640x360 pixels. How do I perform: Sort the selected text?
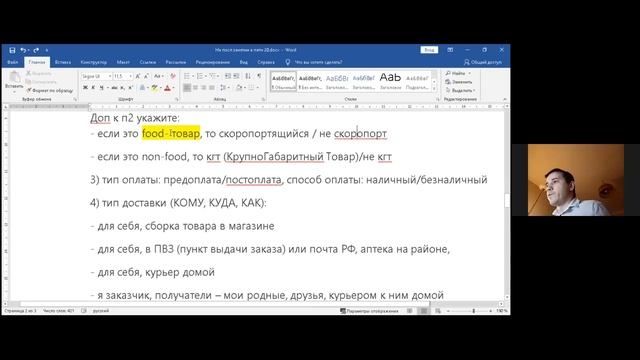pos(248,76)
